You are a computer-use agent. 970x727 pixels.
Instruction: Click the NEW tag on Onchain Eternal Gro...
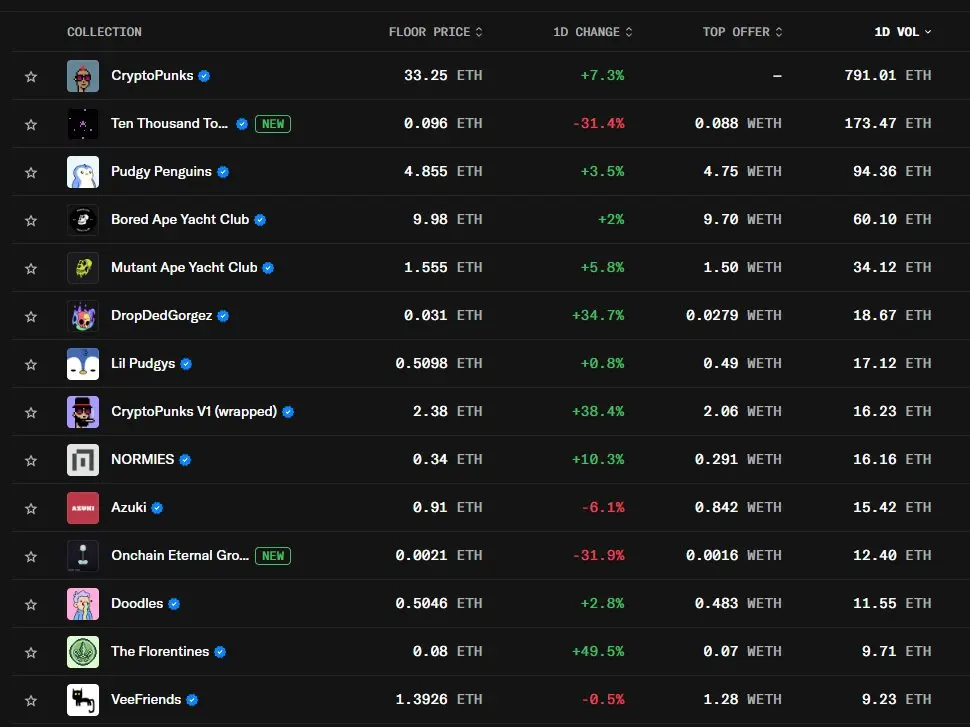[273, 556]
